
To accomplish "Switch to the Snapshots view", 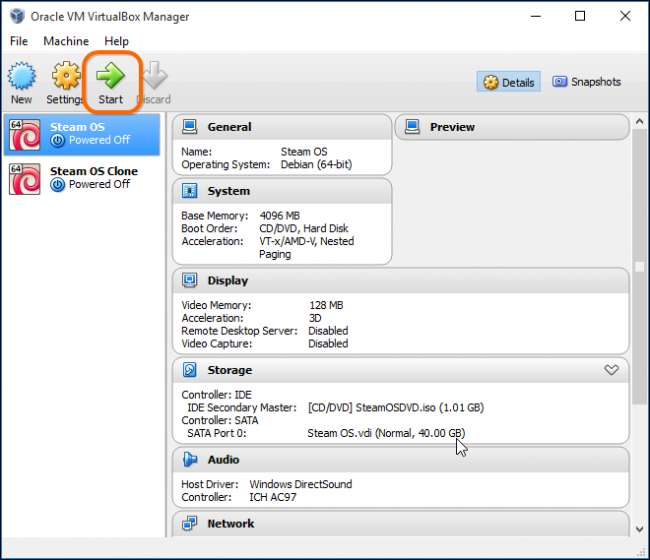I will pyautogui.click(x=587, y=82).
